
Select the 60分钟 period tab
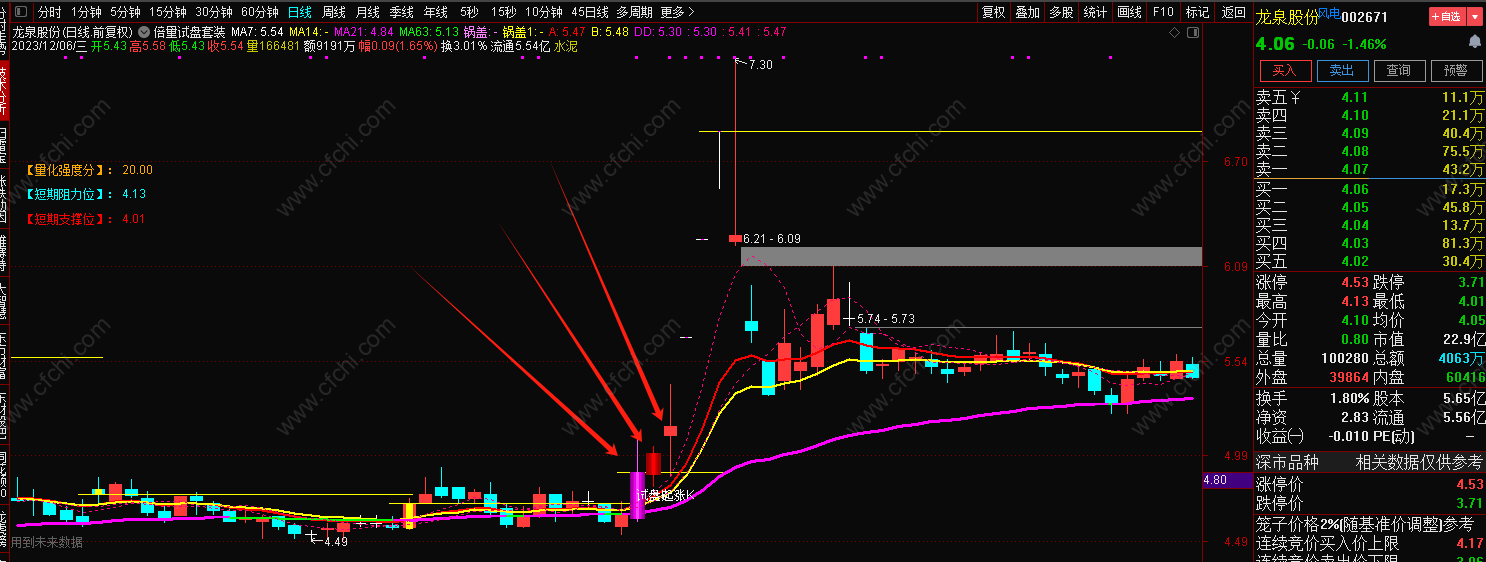pos(260,12)
